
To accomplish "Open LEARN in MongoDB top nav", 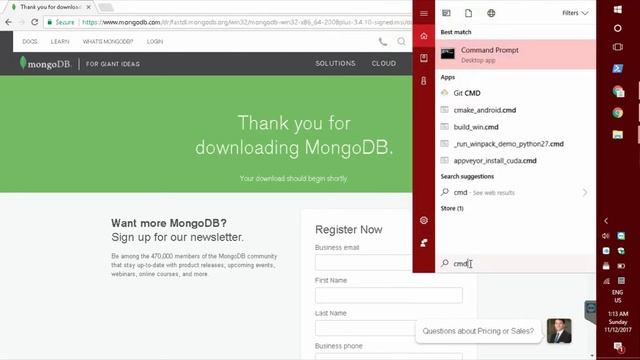I will (60, 42).
